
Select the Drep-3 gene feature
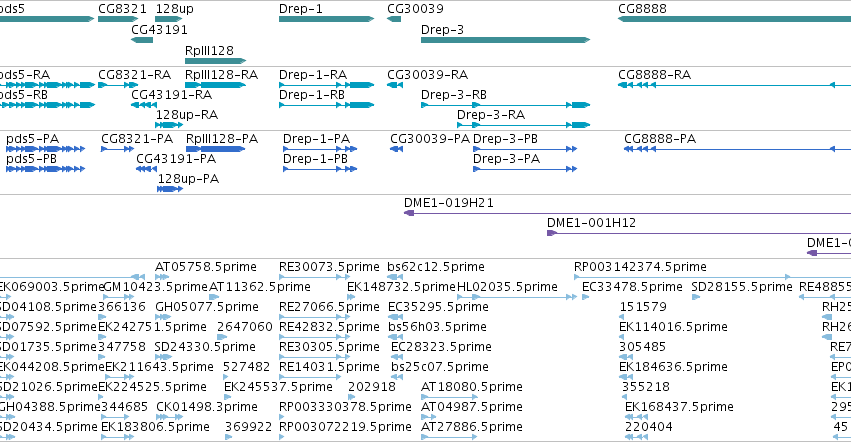[505, 40]
